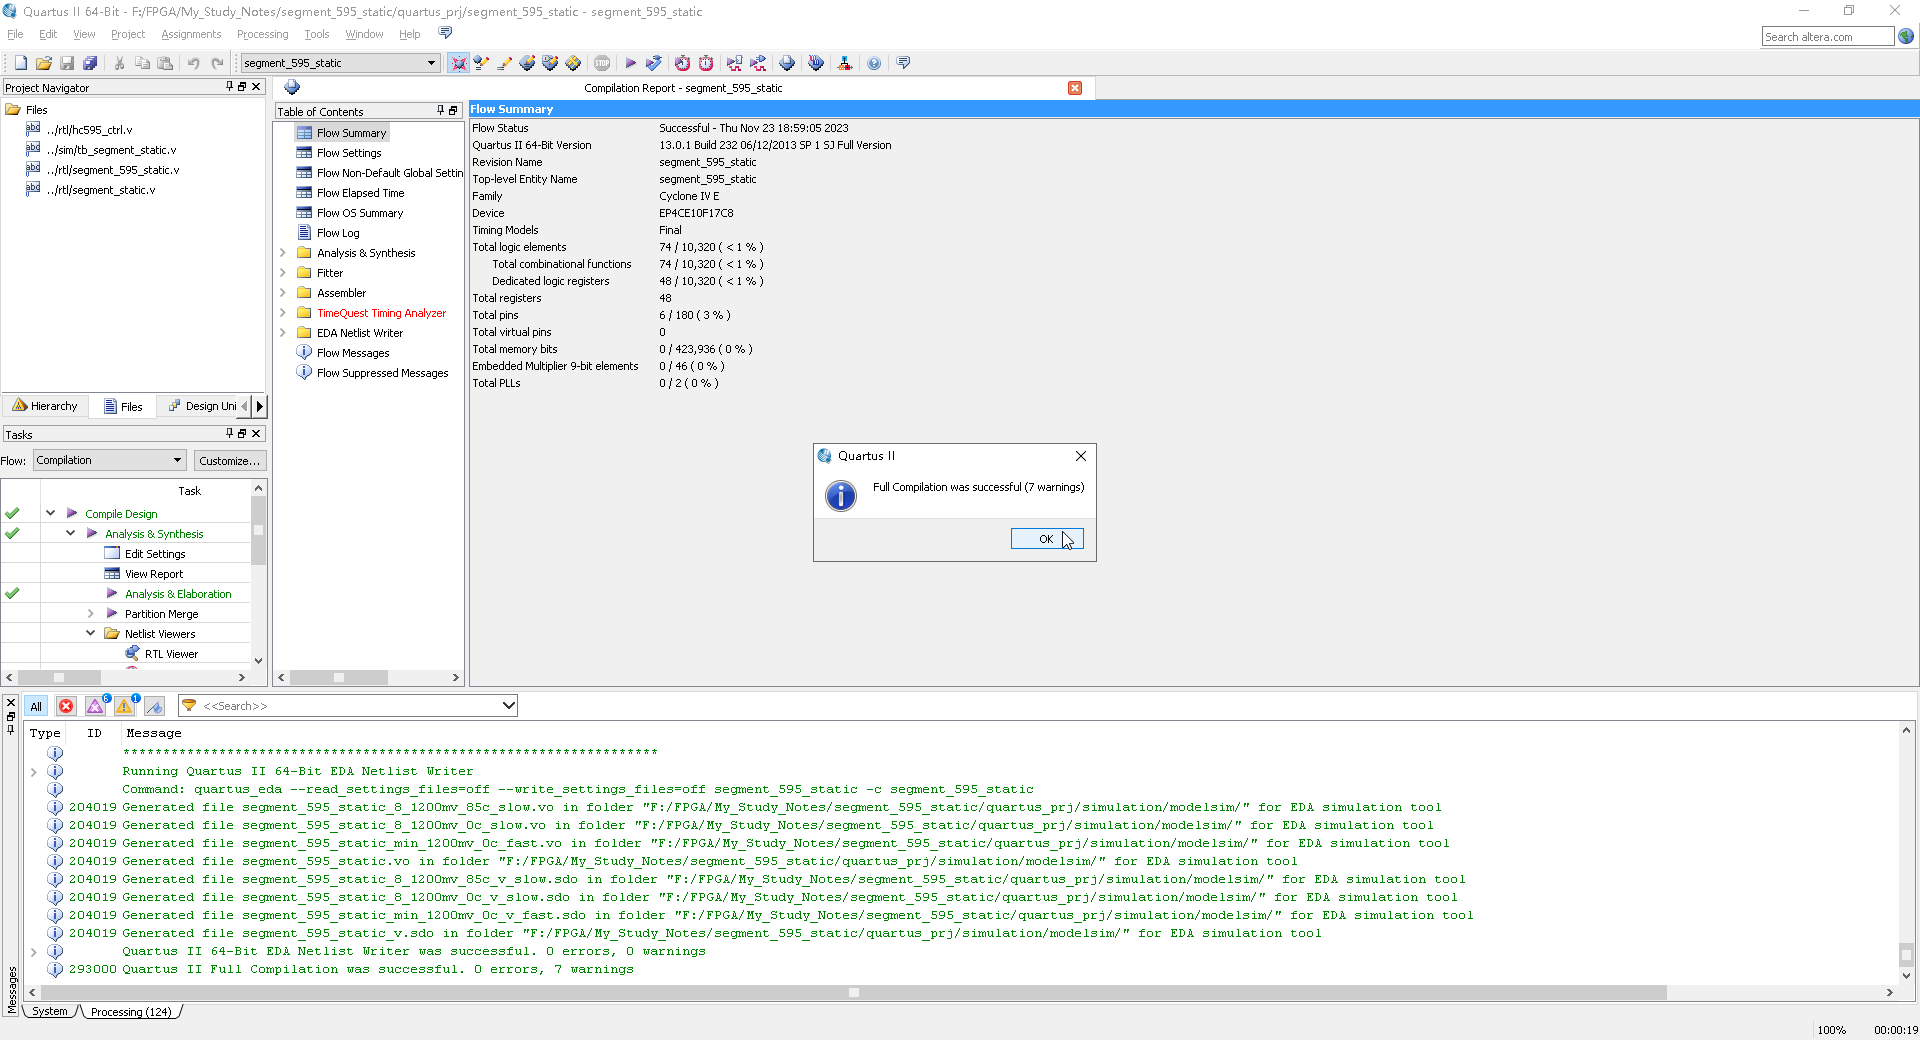The height and width of the screenshot is (1040, 1920).
Task: Toggle the flagged messages filter
Action: 154,706
